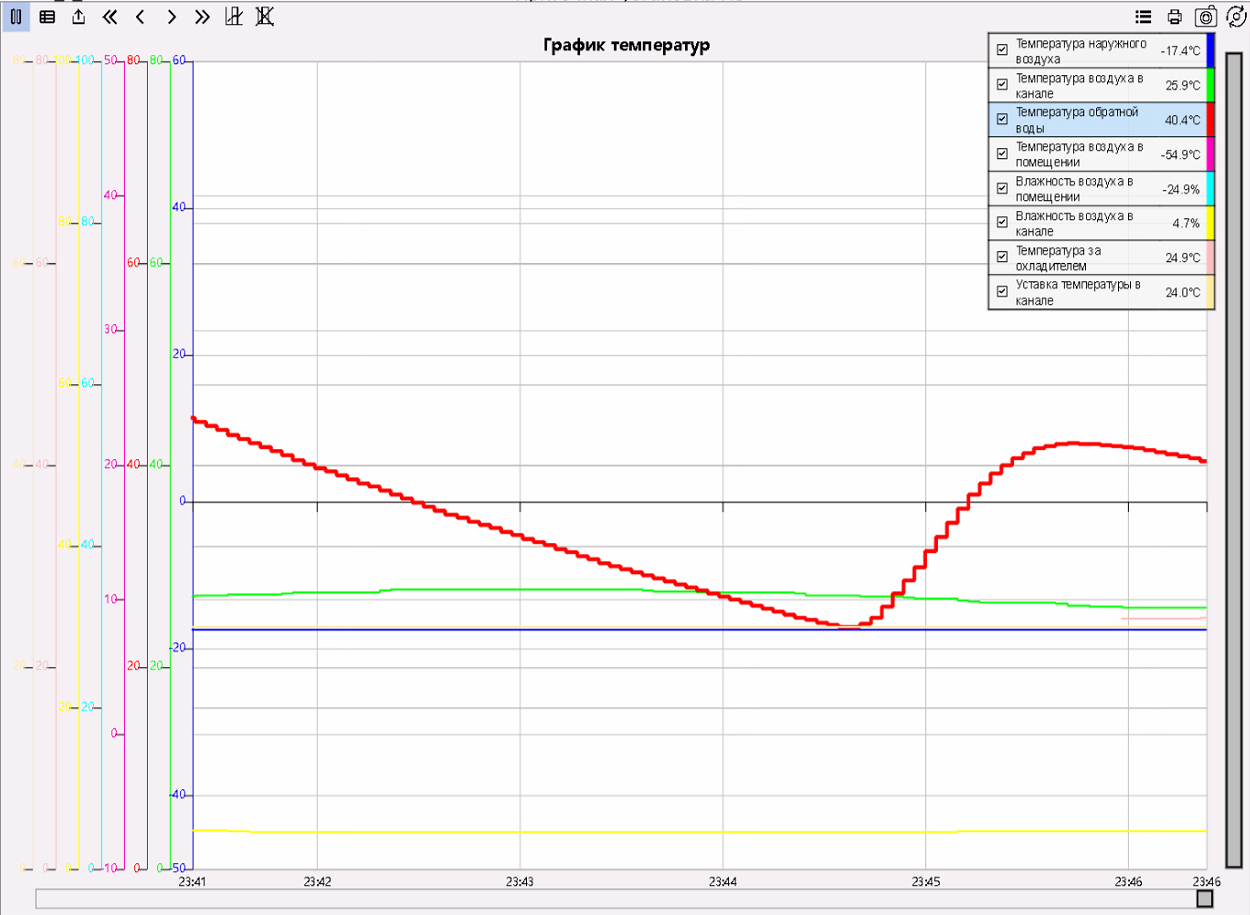
Task: Enable the chart cursor measurement tool
Action: click(234, 17)
